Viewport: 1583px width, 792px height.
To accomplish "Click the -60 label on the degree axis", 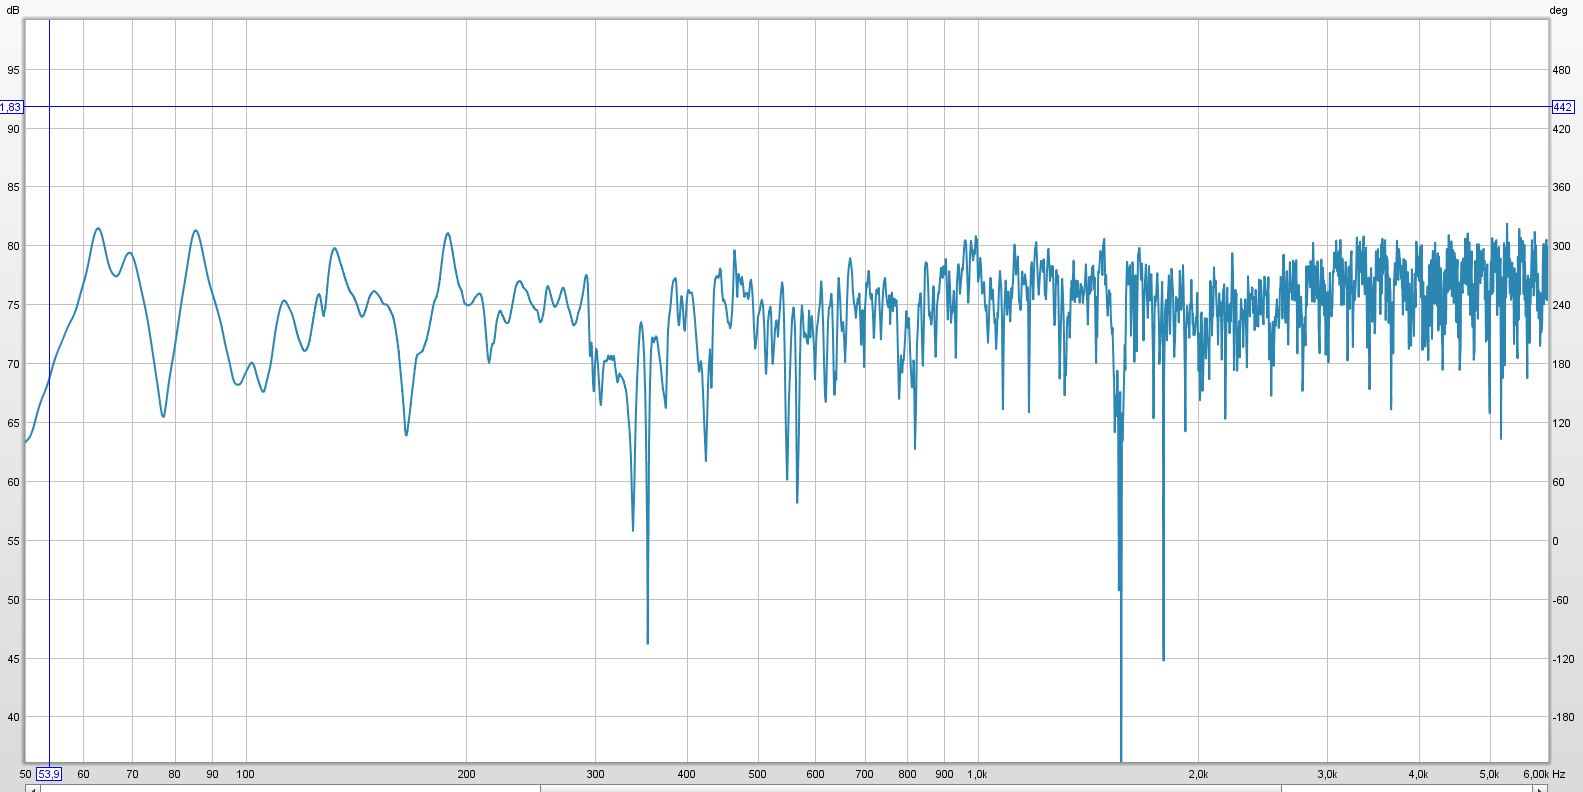I will point(1561,600).
